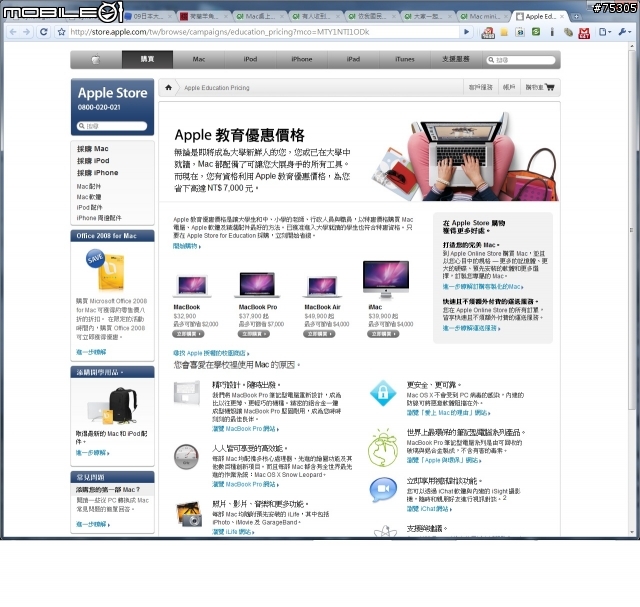Open a new browser tab
Viewport: 640px width, 607px height.
[576, 16]
